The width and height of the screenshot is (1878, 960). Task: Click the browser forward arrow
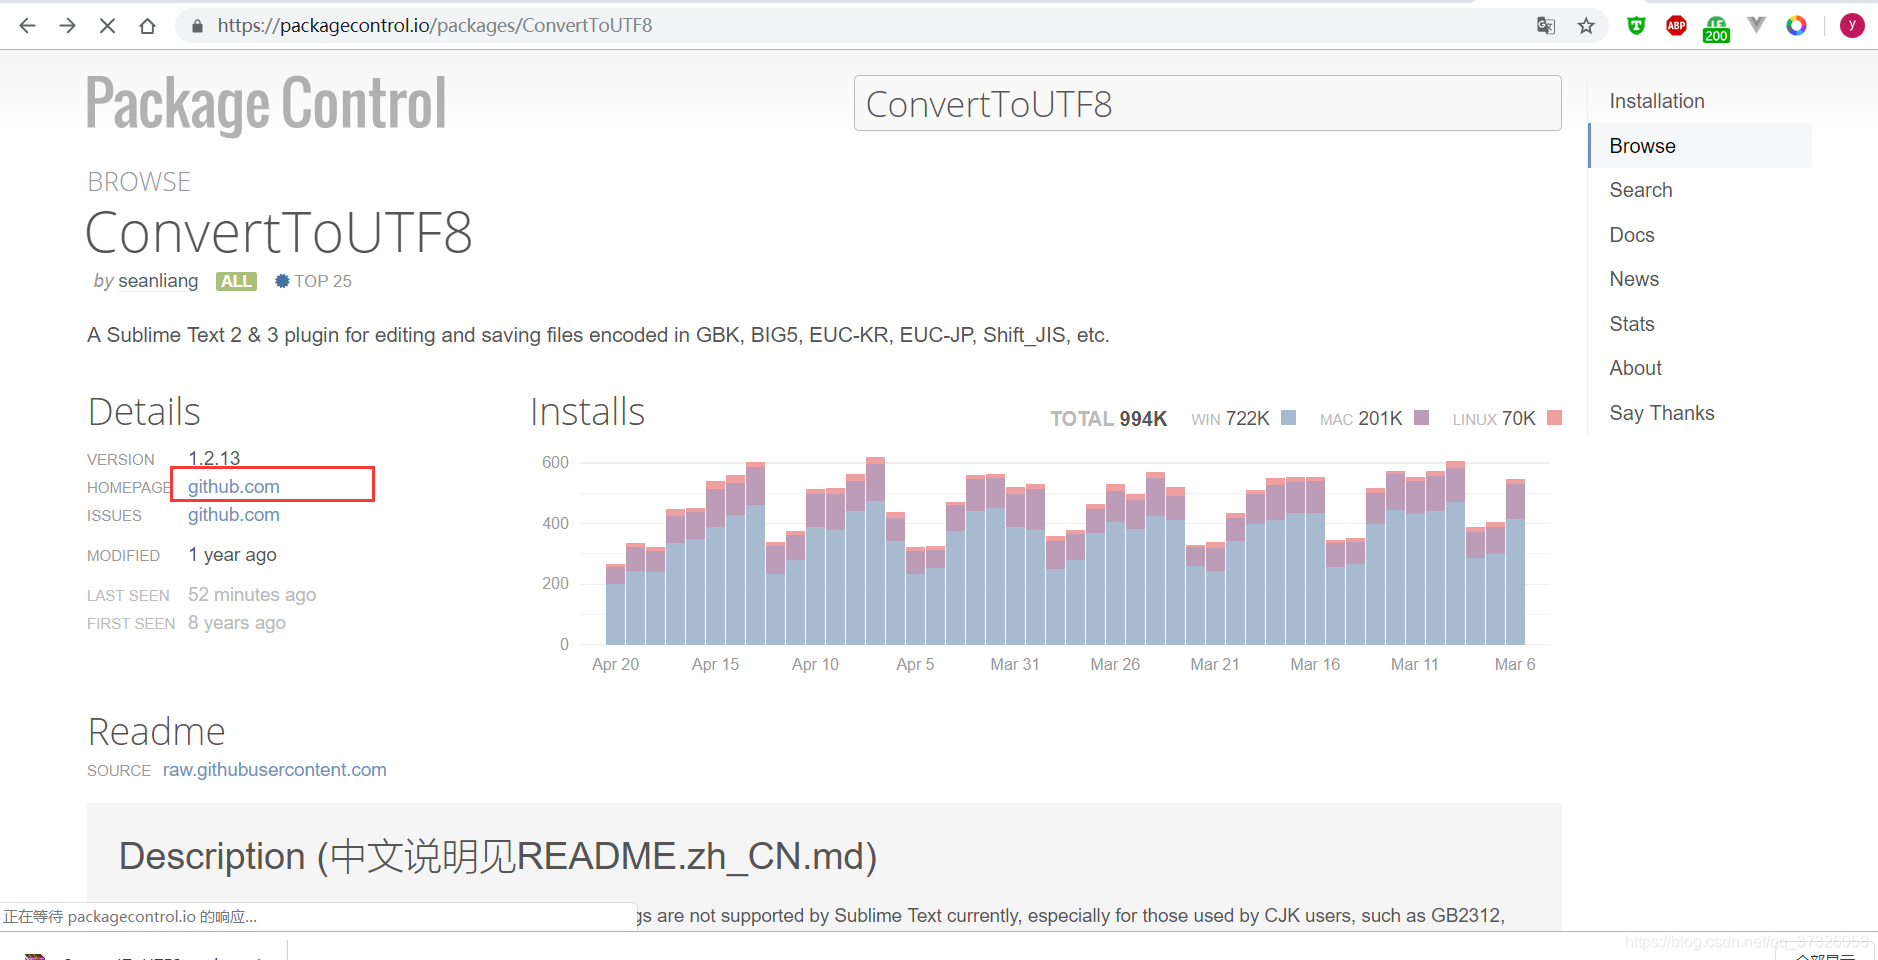click(67, 26)
